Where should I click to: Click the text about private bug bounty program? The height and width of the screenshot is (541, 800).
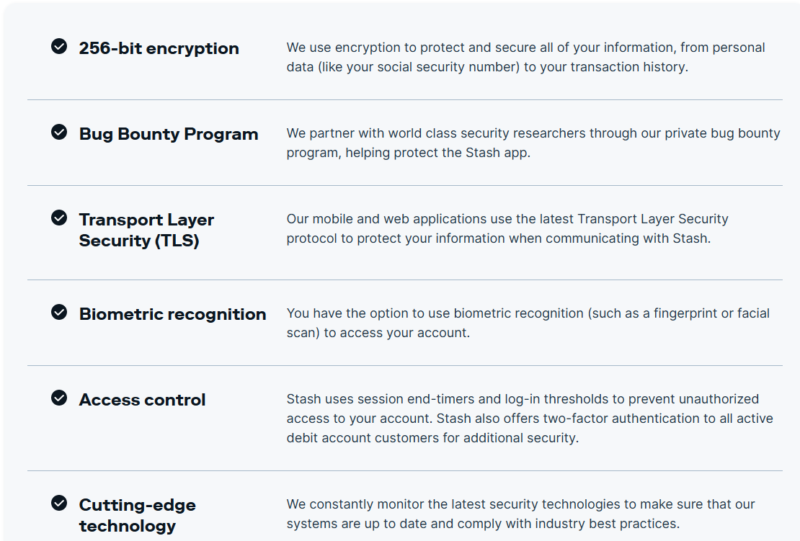pos(533,143)
